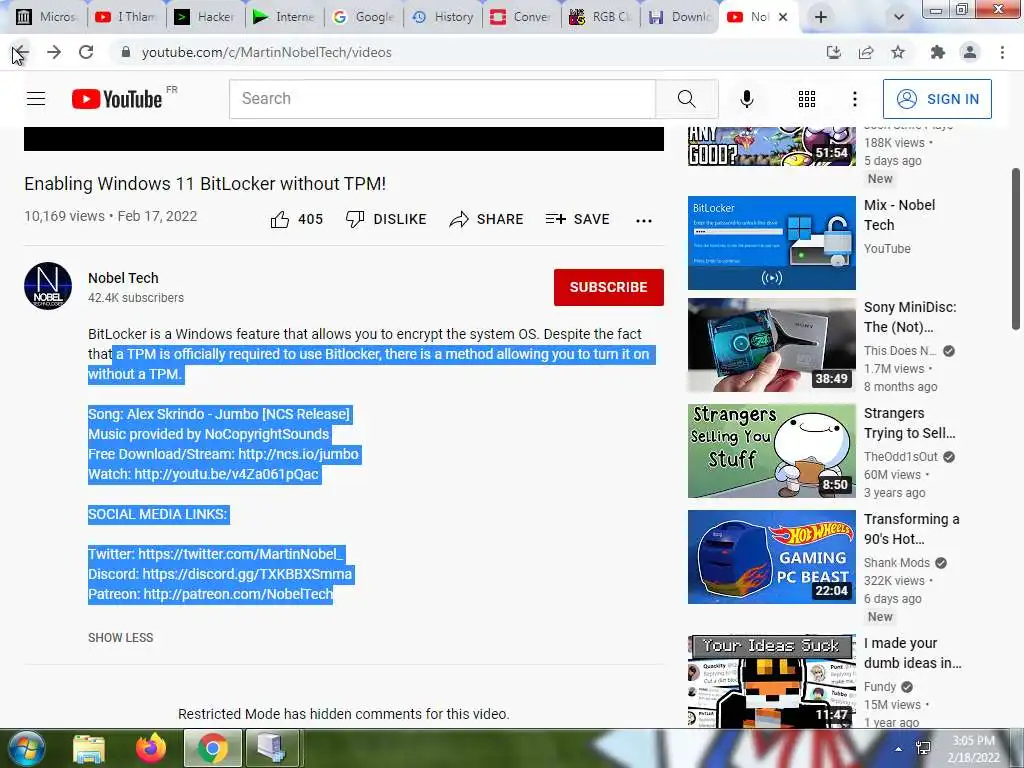Click the TheOdd1sOut channel name
1024x768 pixels.
pos(901,456)
